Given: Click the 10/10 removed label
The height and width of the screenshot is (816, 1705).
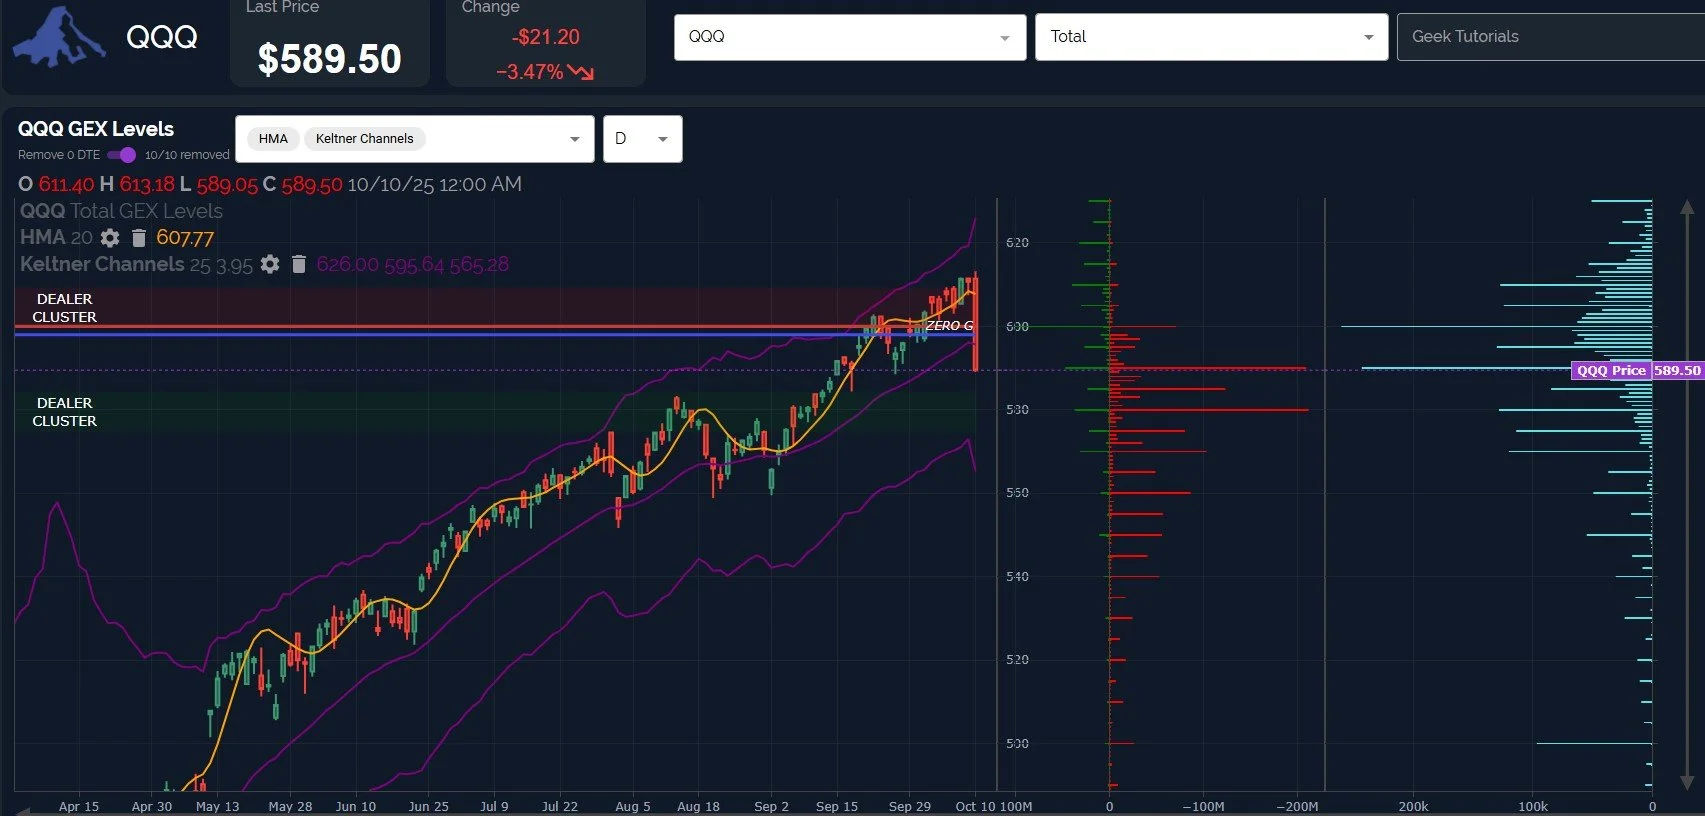Looking at the screenshot, I should pos(187,155).
